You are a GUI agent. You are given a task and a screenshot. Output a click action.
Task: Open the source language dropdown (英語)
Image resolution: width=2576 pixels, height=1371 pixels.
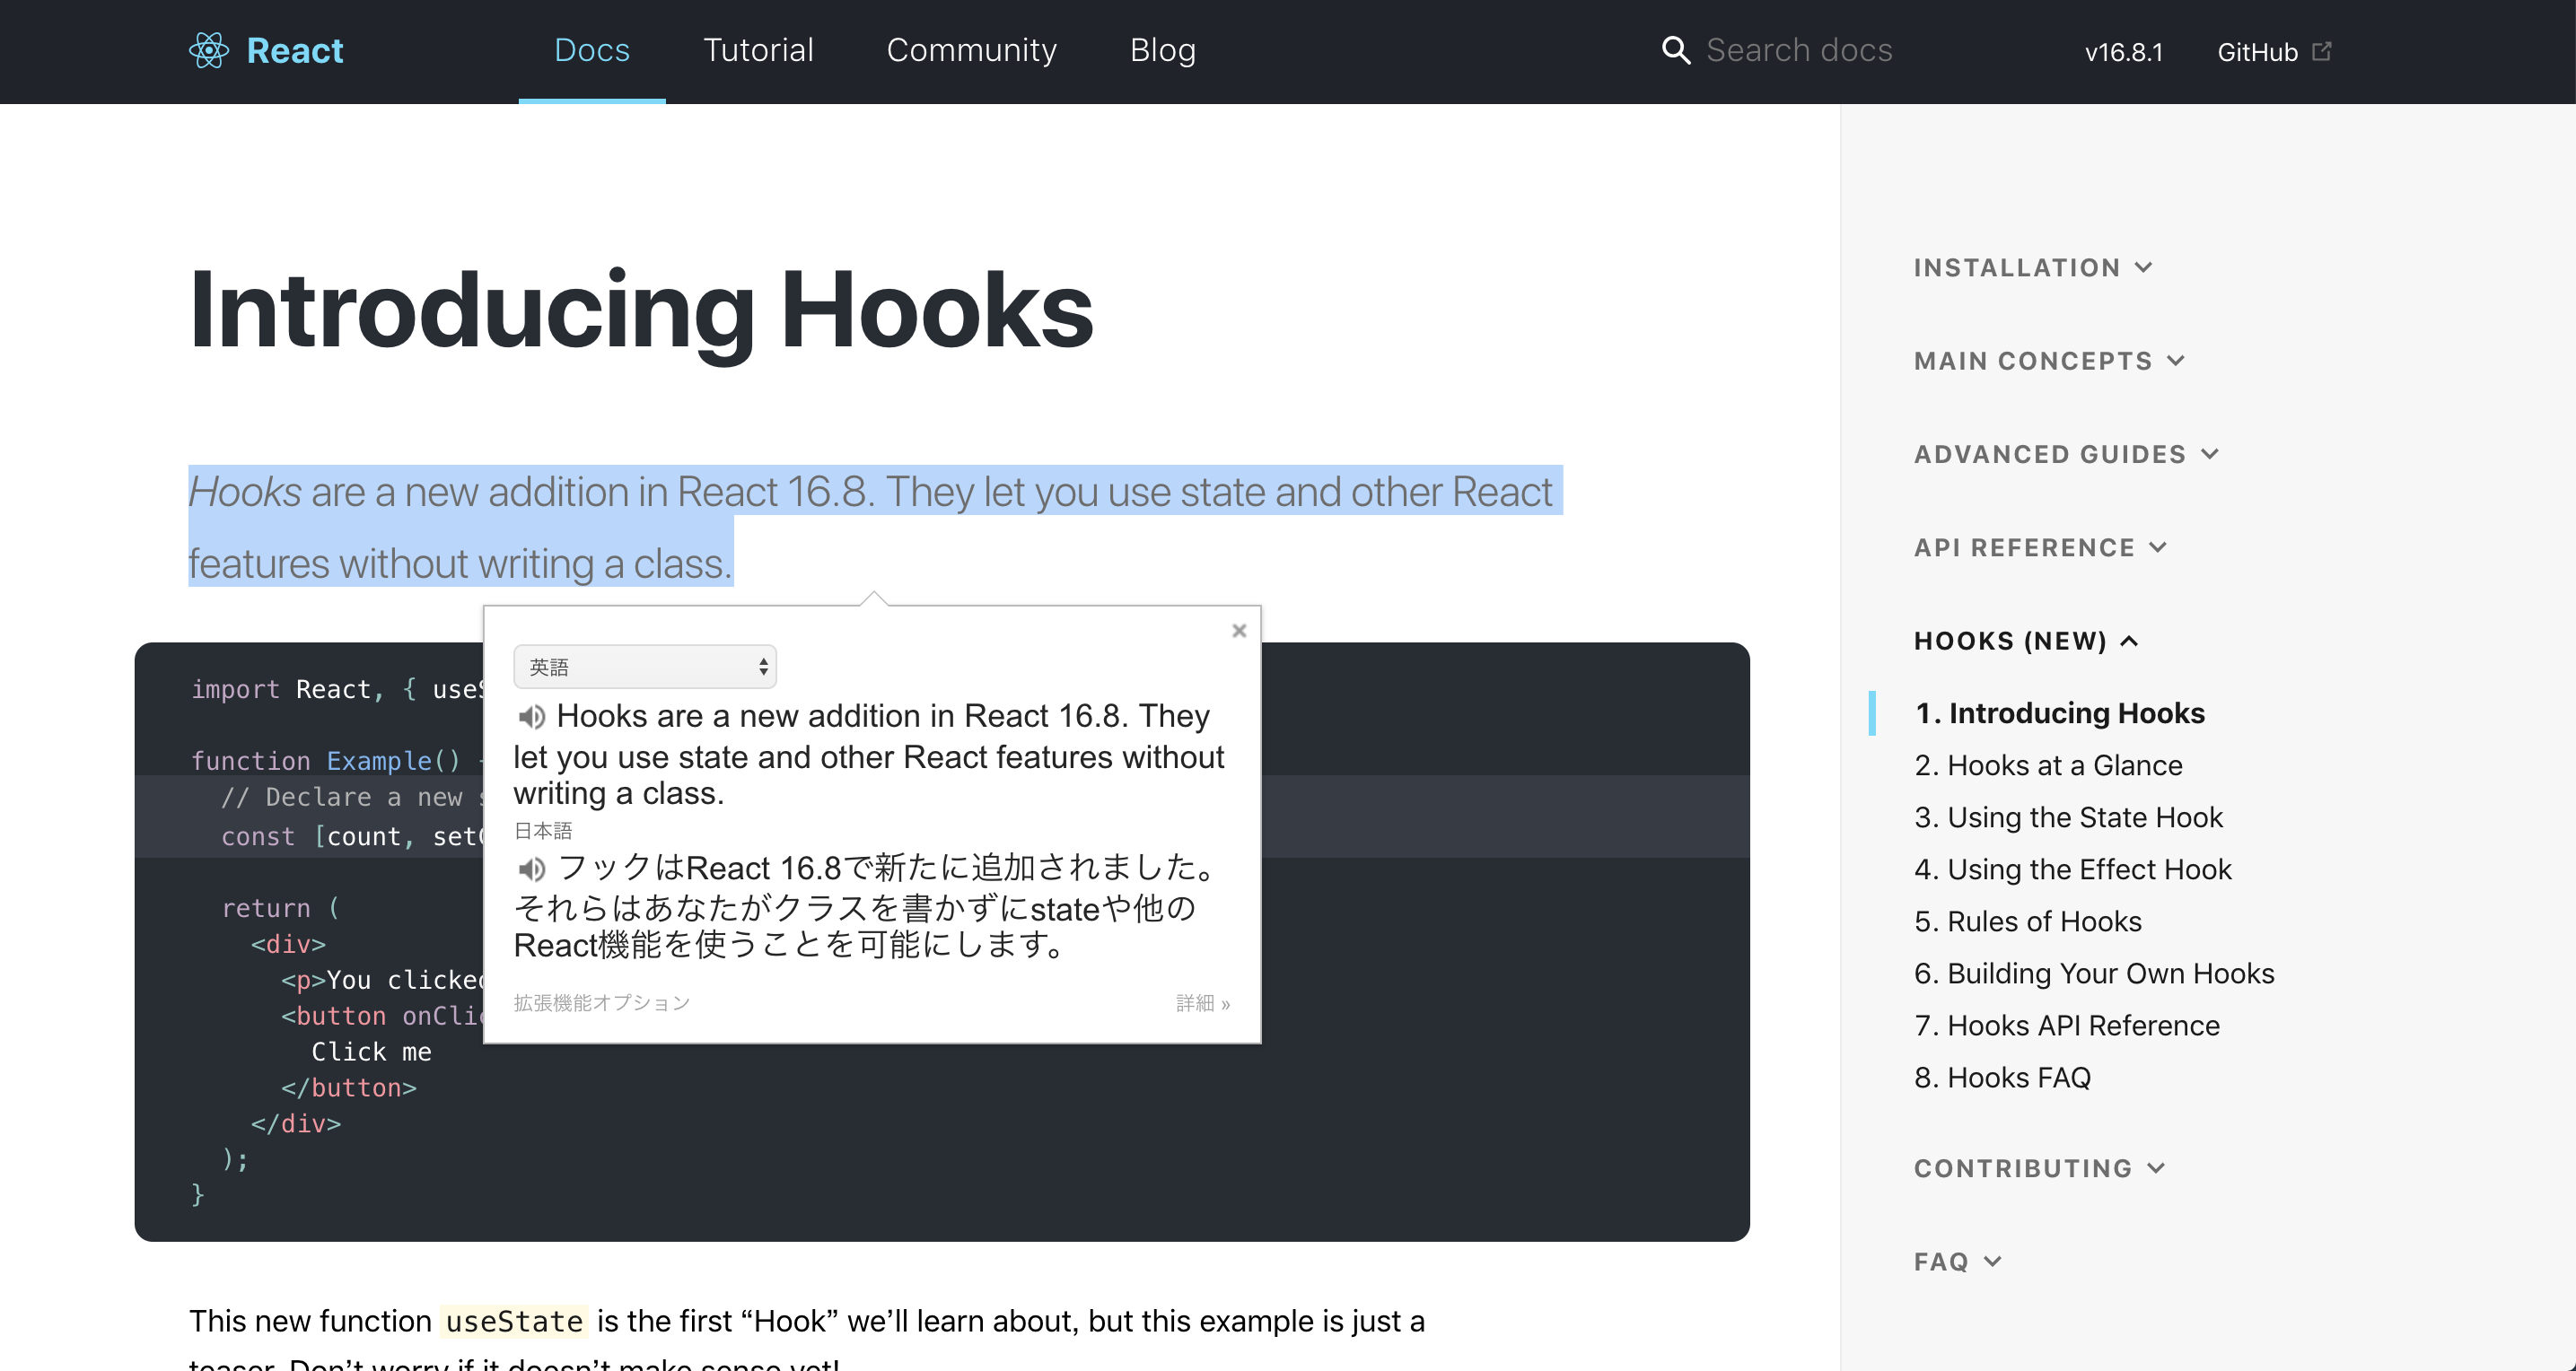click(x=645, y=667)
